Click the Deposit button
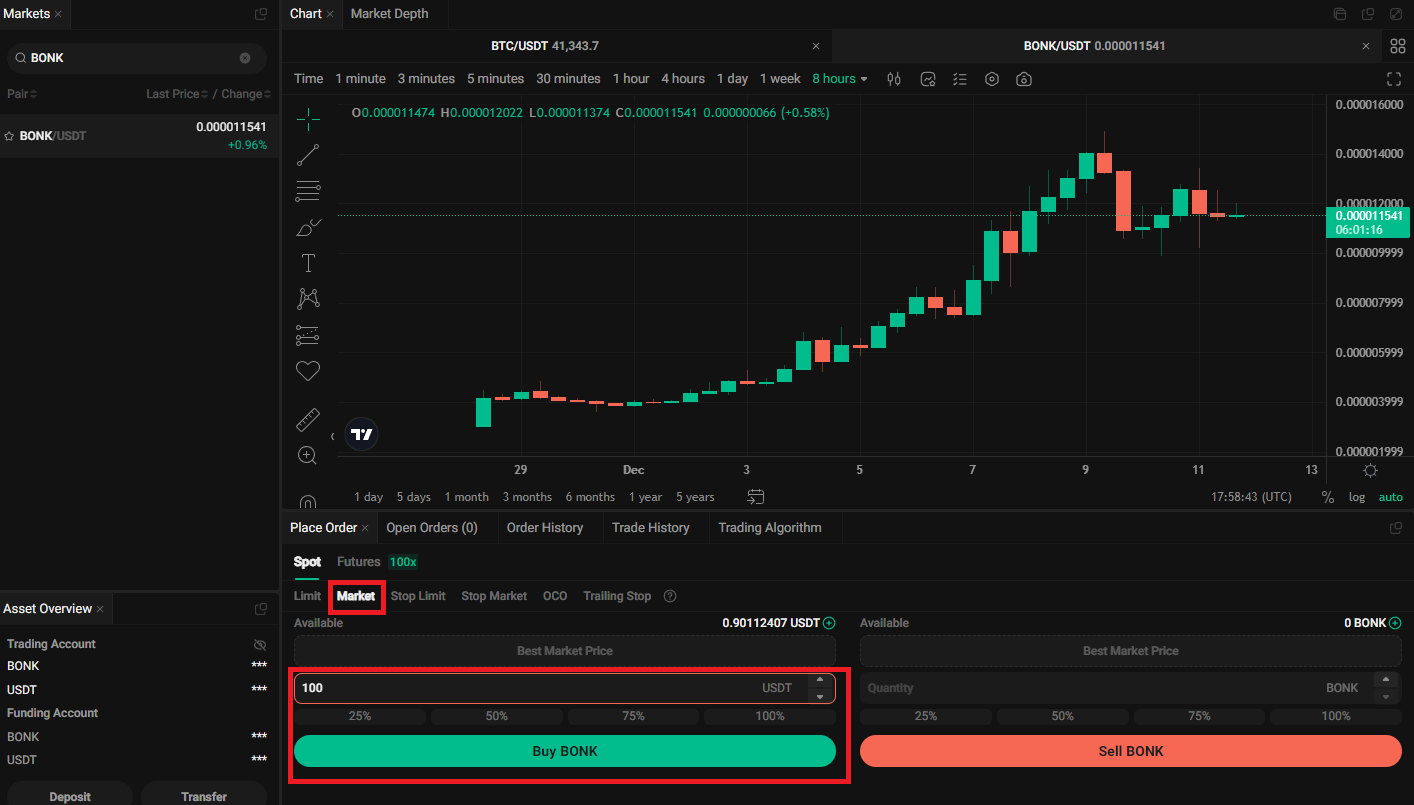The width and height of the screenshot is (1414, 805). [70, 796]
